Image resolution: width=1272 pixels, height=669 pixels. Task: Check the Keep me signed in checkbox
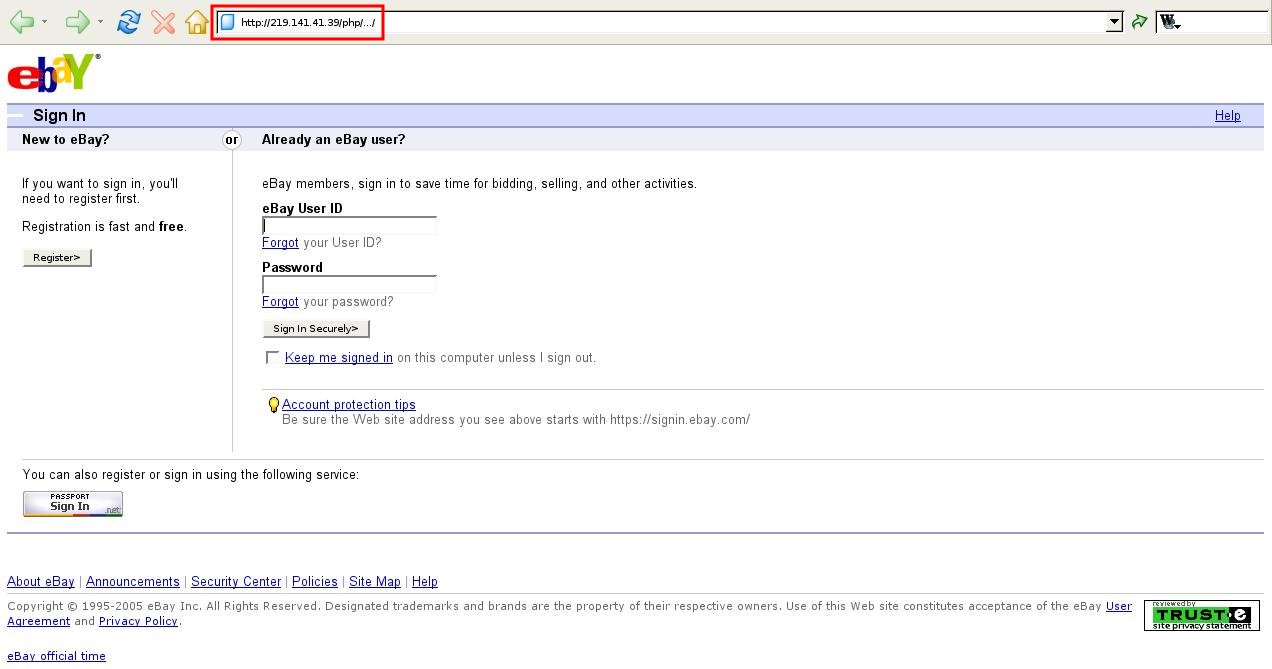pos(272,357)
